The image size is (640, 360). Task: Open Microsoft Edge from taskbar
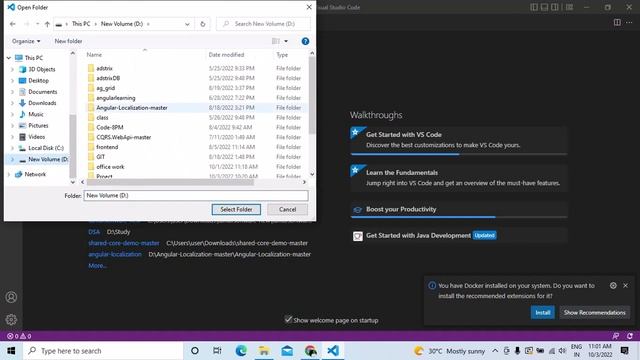[x=241, y=351]
